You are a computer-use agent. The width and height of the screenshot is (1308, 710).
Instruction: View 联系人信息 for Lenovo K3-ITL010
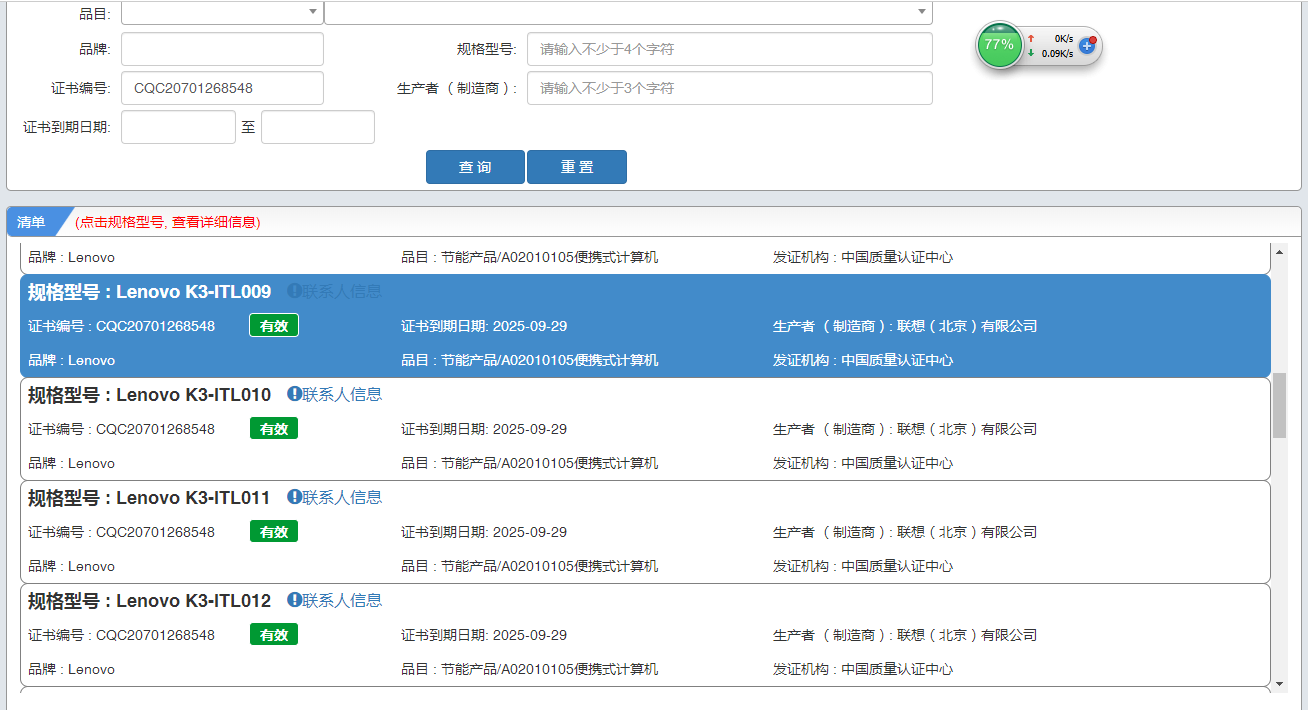(x=335, y=394)
